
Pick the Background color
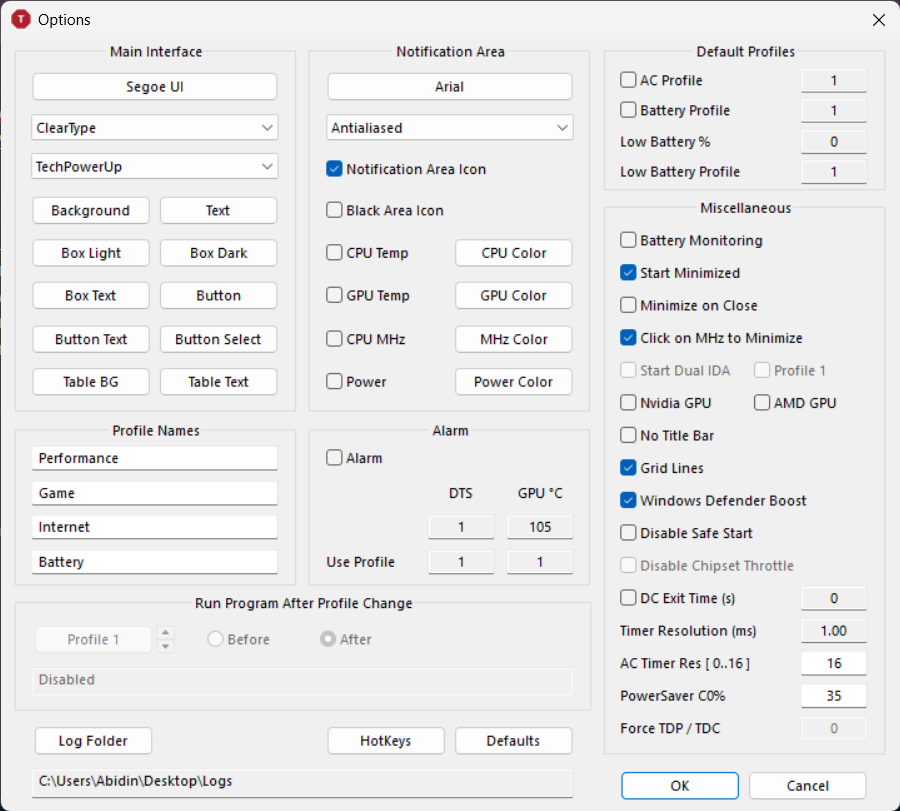[91, 211]
